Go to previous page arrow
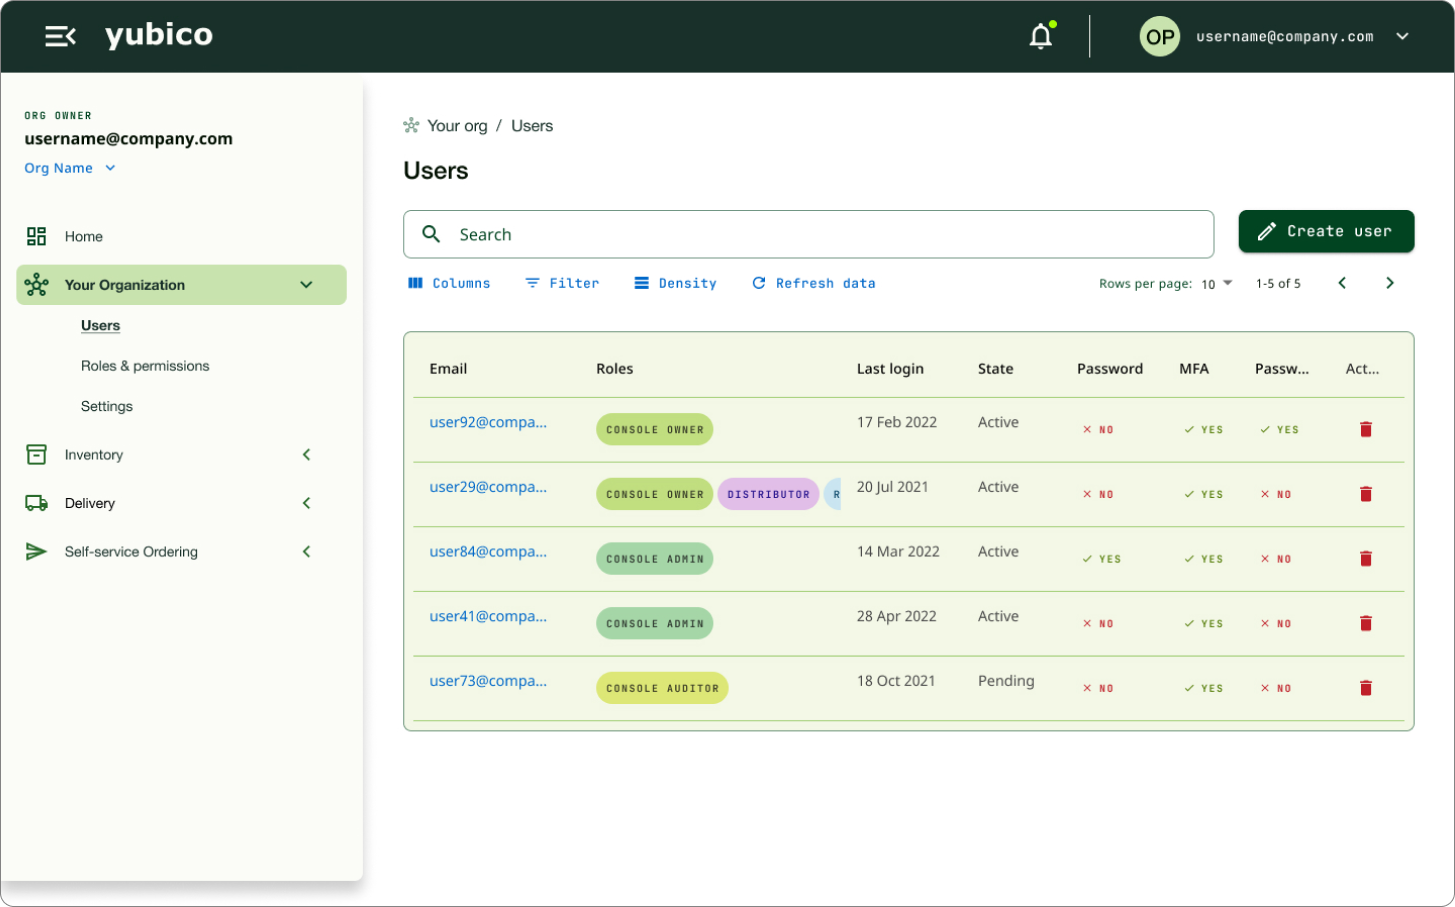The image size is (1455, 907). coord(1342,283)
